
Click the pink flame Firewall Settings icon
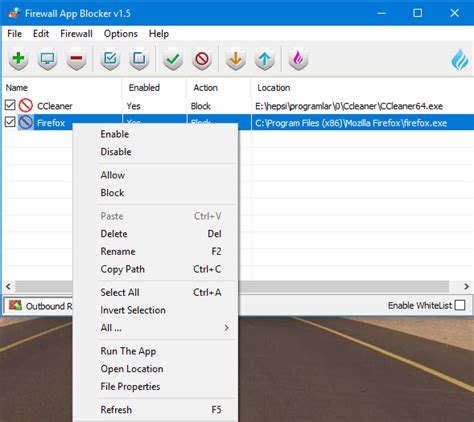click(x=298, y=59)
